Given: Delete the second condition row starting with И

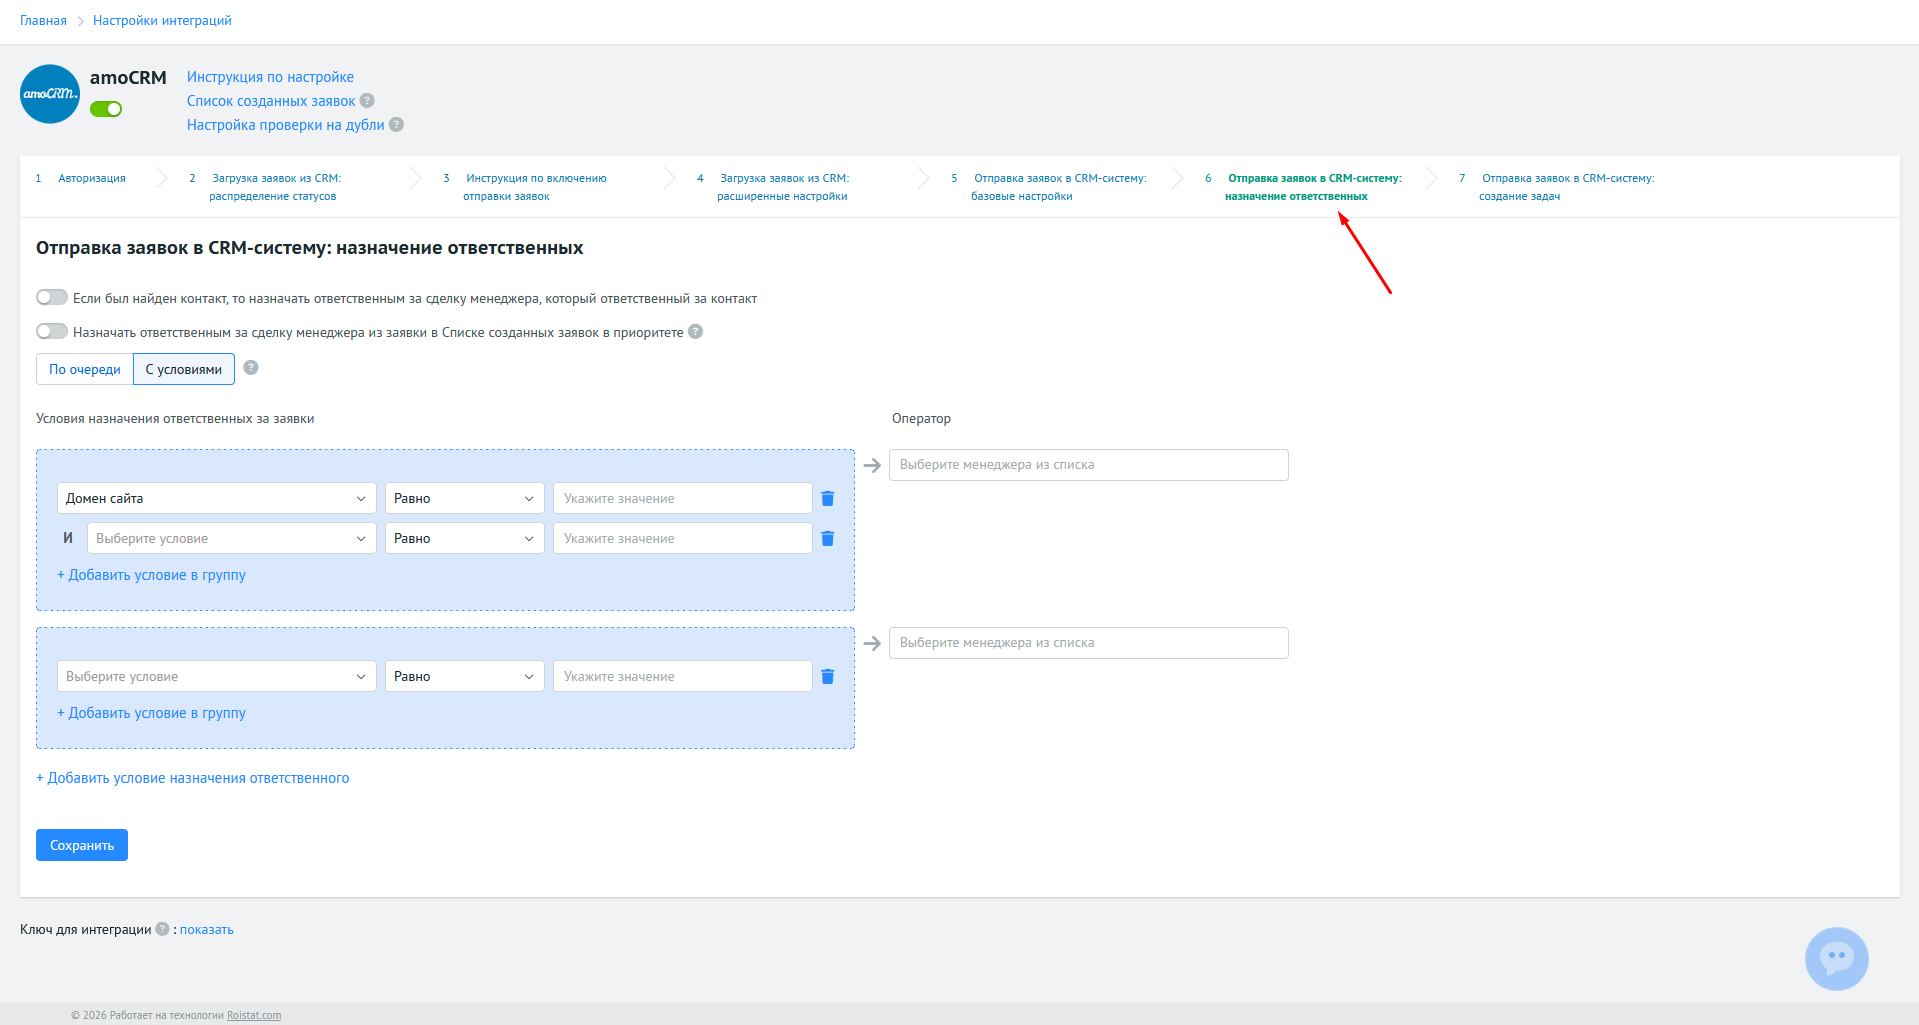Looking at the screenshot, I should point(828,538).
